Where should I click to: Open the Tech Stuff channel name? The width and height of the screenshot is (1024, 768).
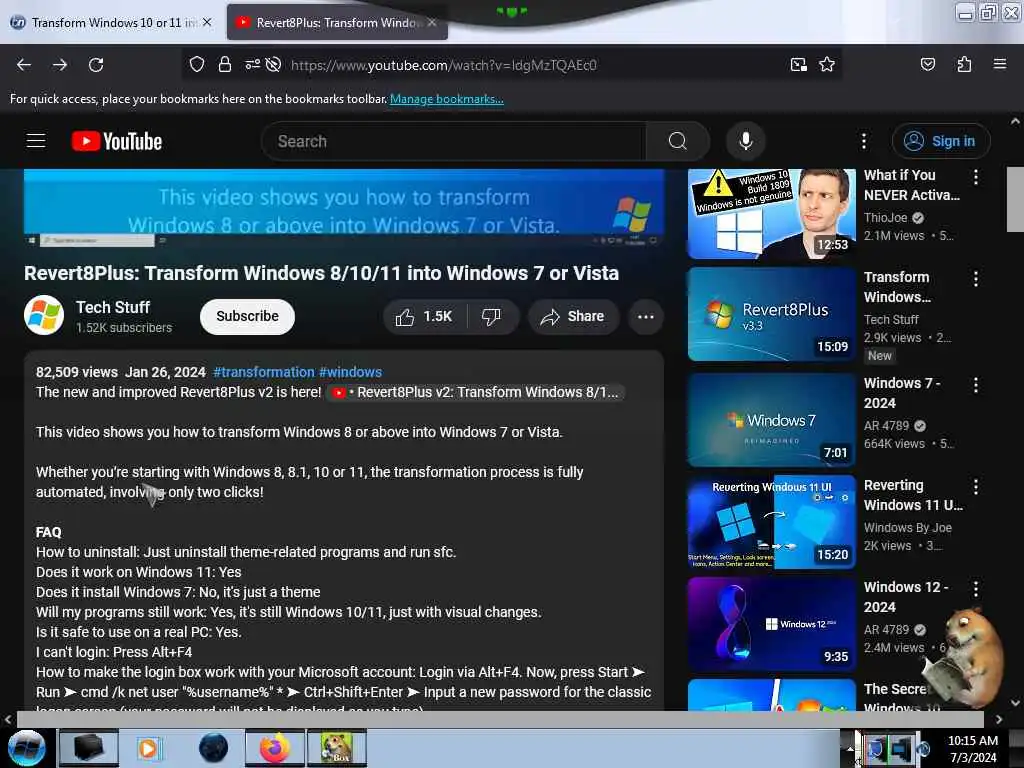point(113,308)
